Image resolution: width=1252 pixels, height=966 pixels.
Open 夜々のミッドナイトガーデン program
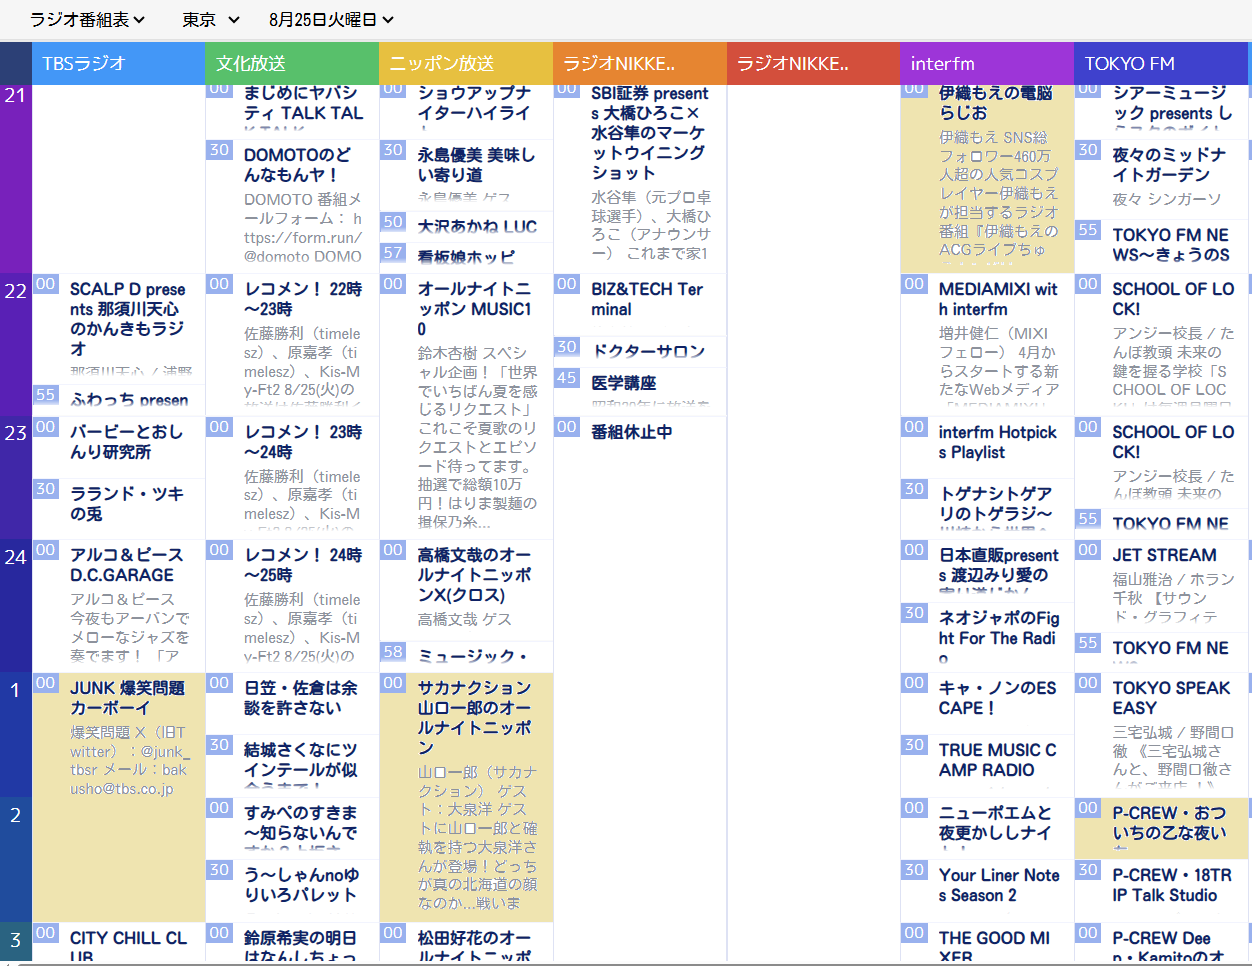pyautogui.click(x=1162, y=179)
